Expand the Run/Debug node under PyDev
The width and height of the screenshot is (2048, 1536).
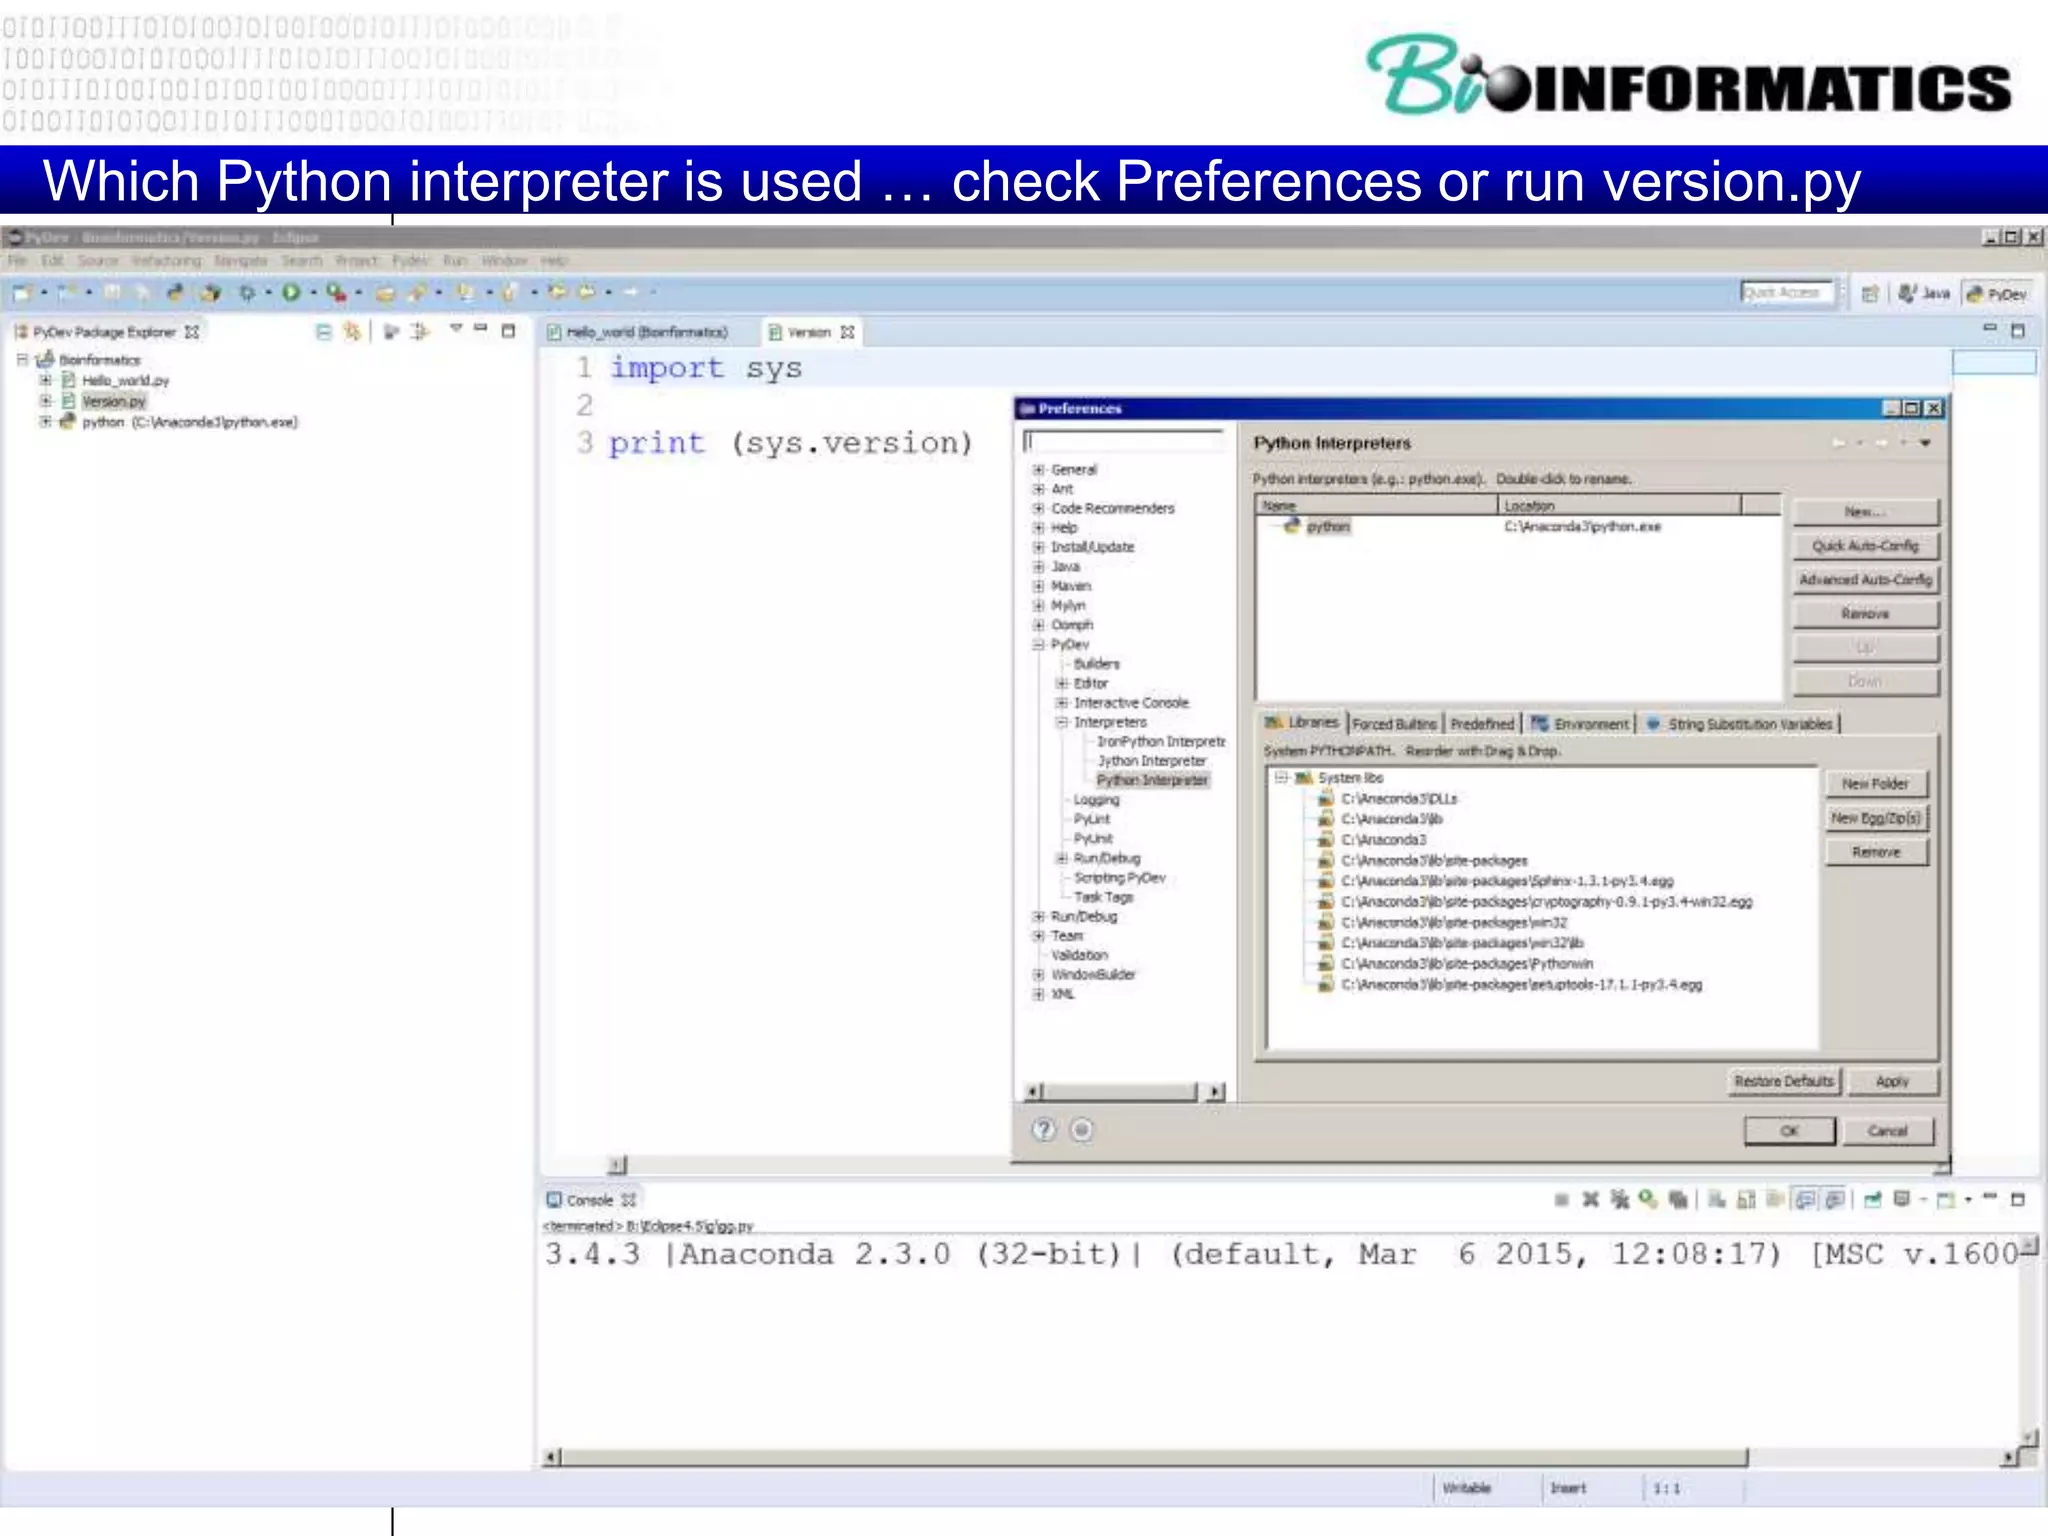tap(1062, 858)
